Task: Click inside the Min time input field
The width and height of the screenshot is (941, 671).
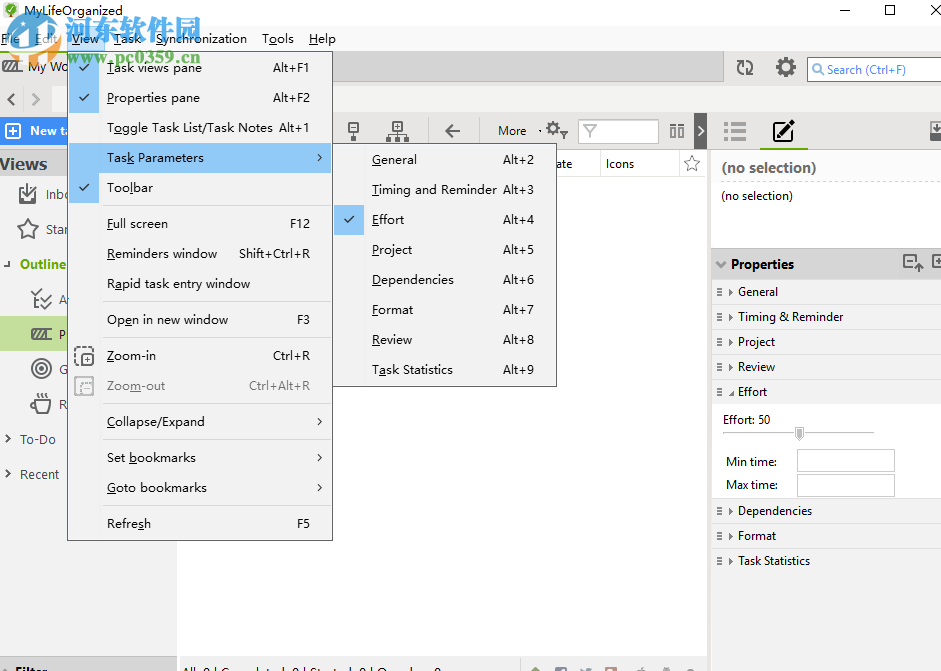Action: [845, 460]
